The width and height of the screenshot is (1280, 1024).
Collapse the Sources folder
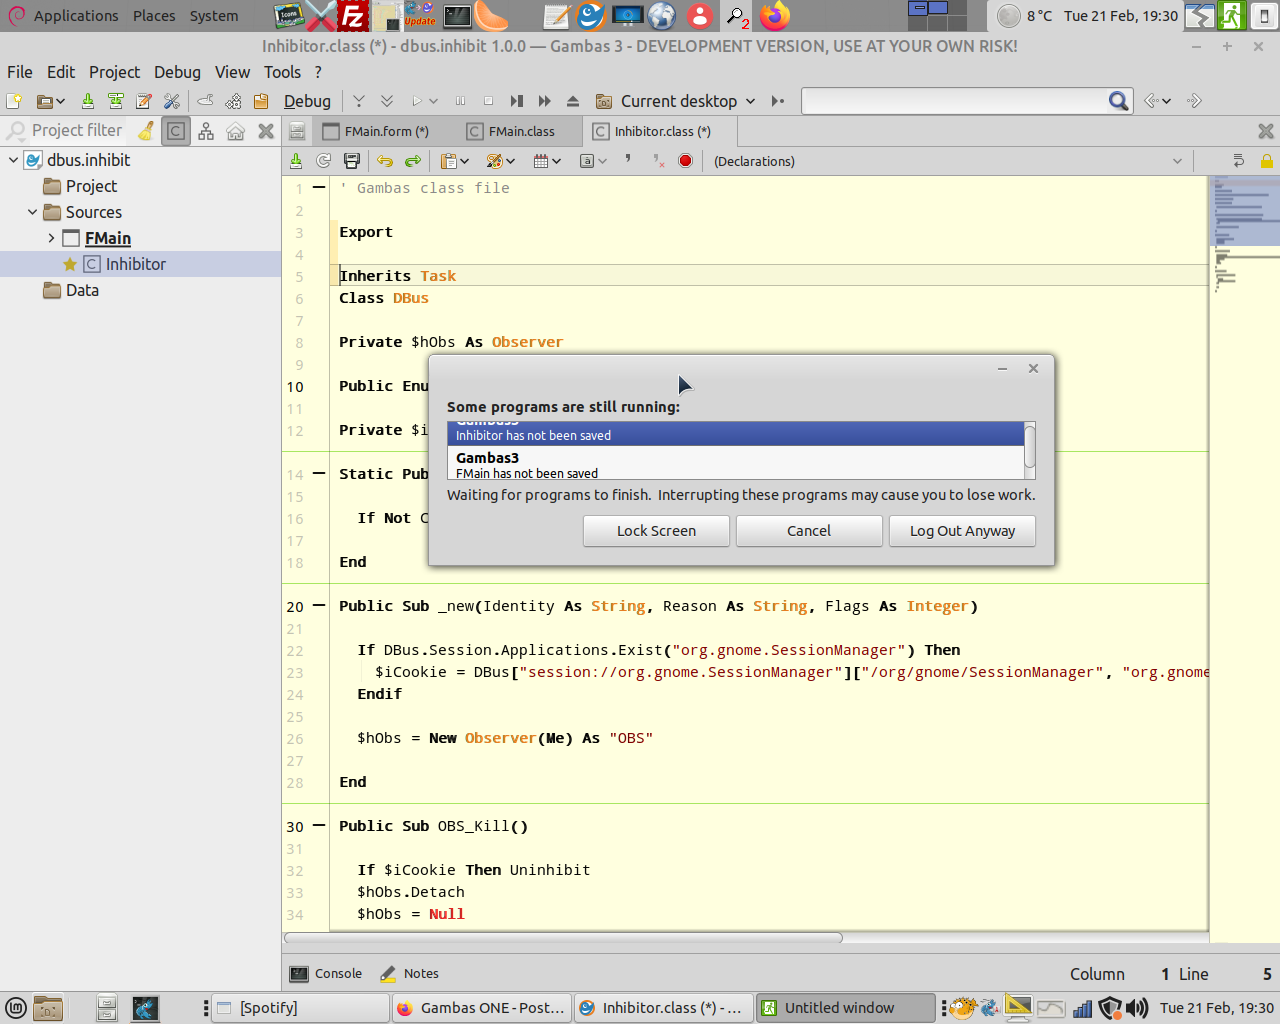tap(32, 212)
